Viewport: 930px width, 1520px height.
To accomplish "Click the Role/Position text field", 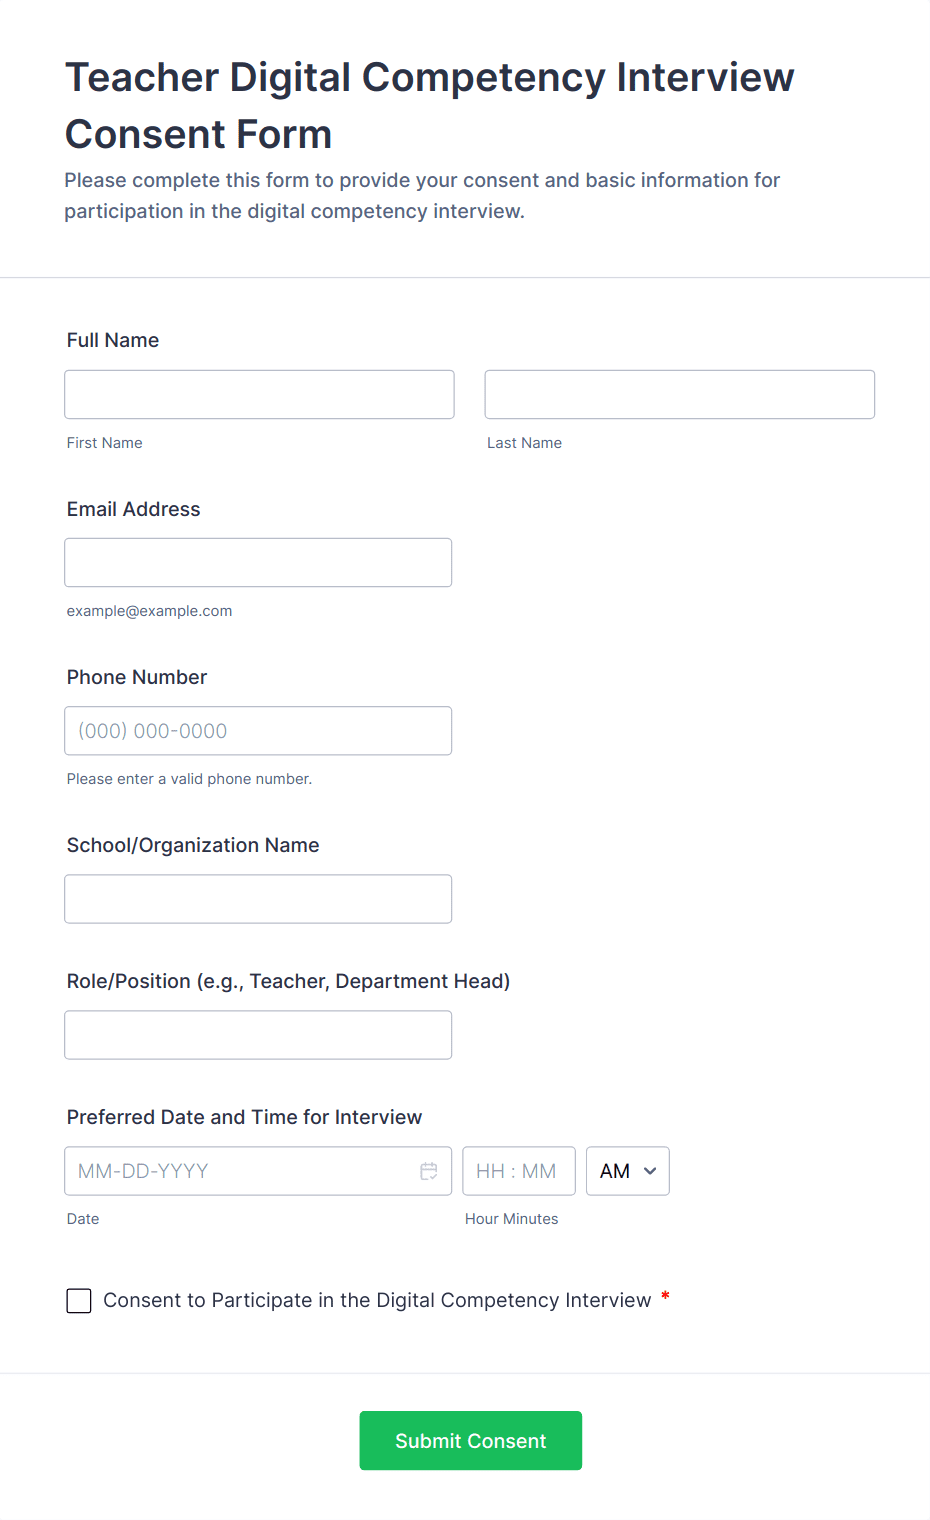I will point(258,1035).
